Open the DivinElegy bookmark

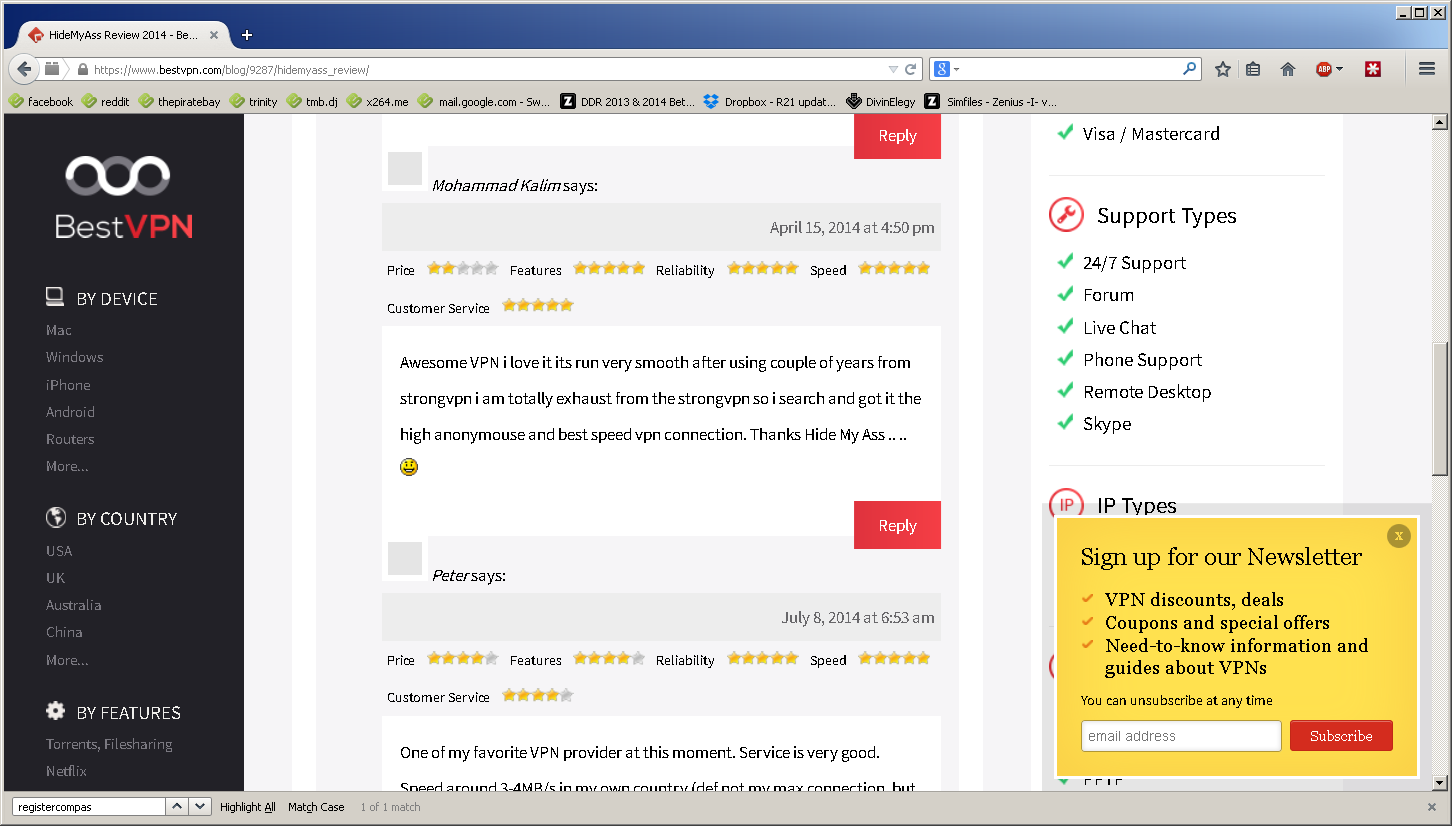pyautogui.click(x=881, y=101)
